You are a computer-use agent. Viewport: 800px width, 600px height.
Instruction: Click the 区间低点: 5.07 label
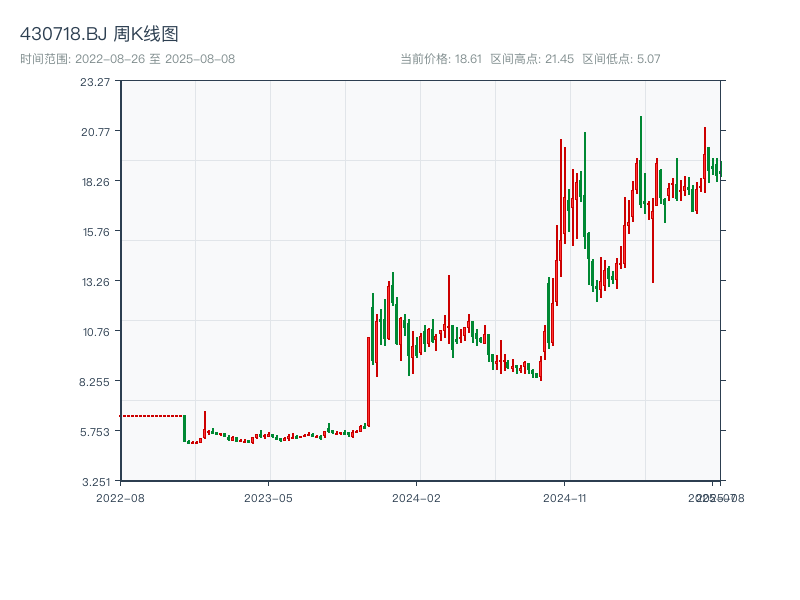coord(621,59)
